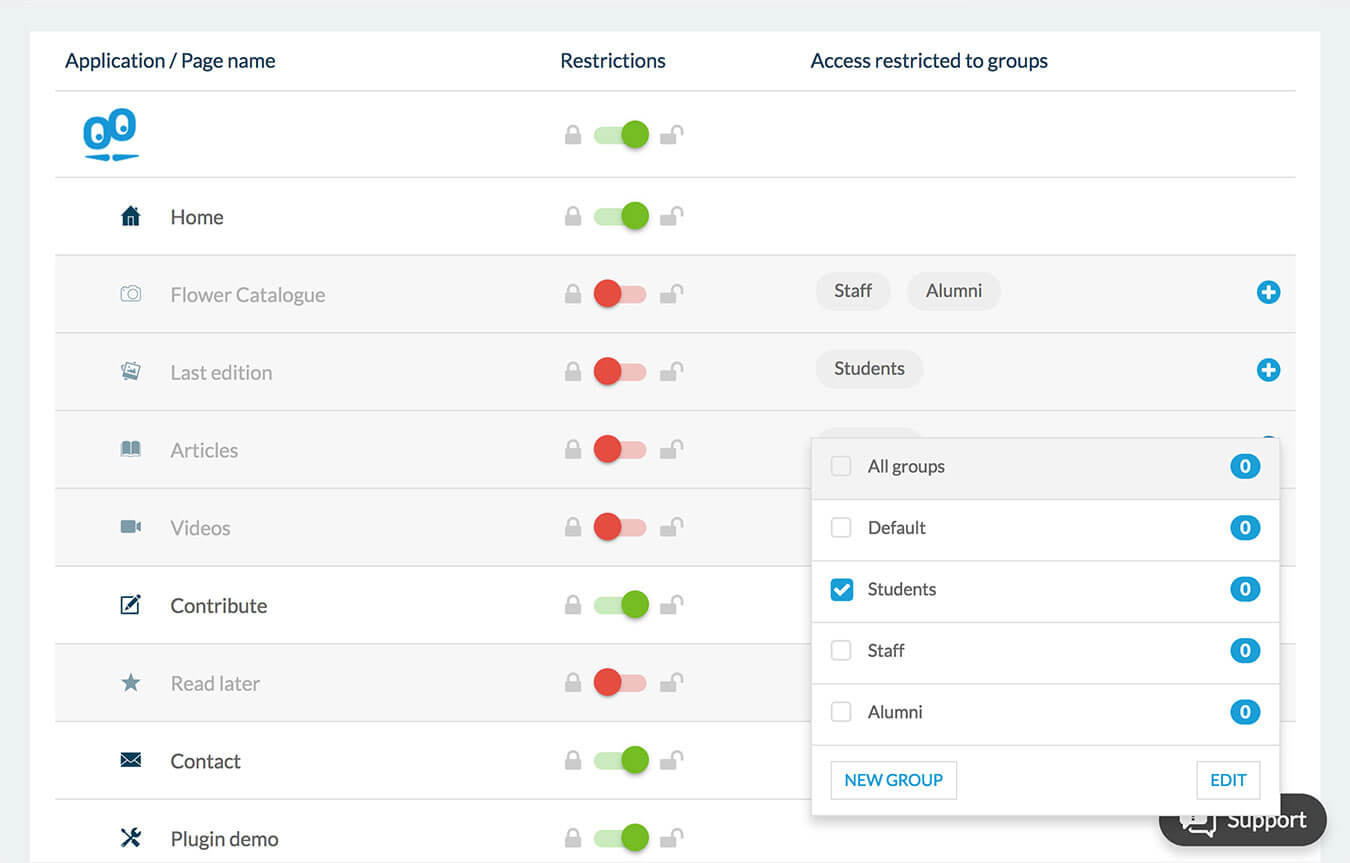Screen dimensions: 1350x863
Task: Select the Default entry in group list
Action: 896,528
